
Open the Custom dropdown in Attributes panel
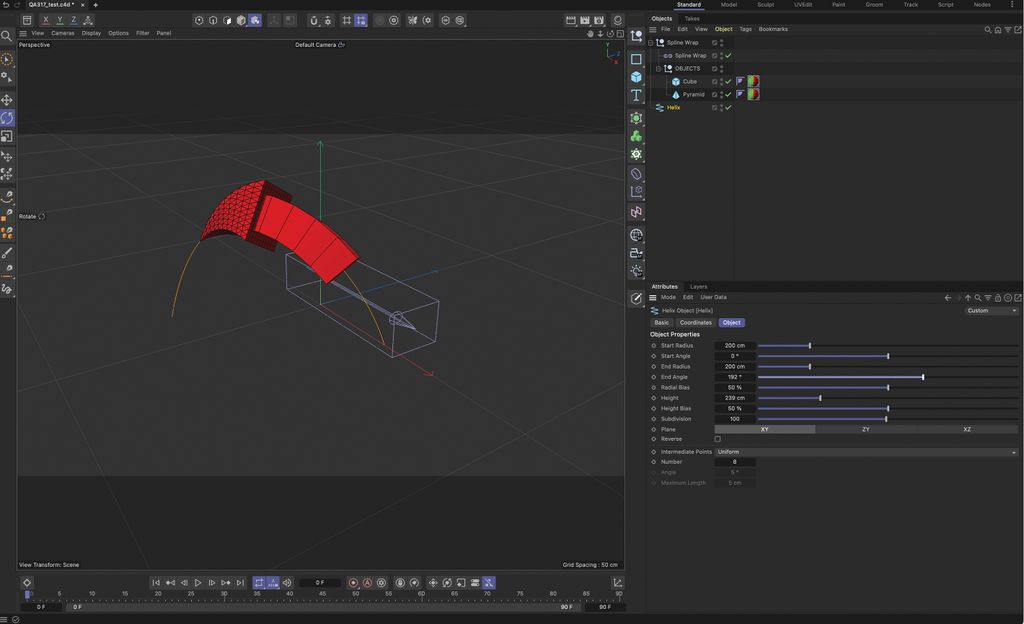(989, 310)
